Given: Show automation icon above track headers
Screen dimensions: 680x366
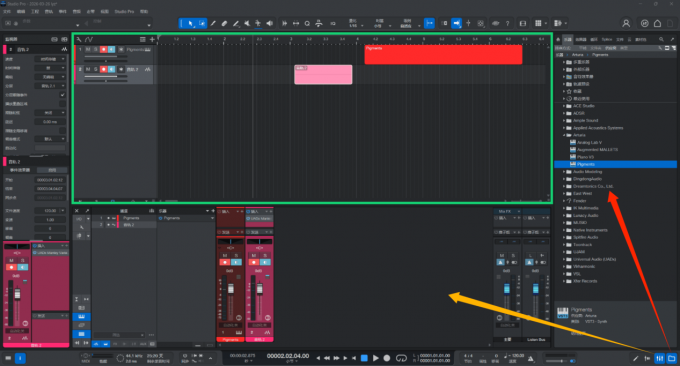Looking at the screenshot, I should [x=89, y=39].
